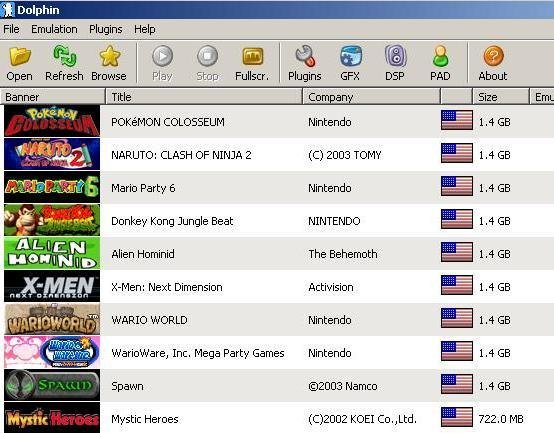Click the Mario Party 6 title text
554x433 pixels.
(143, 188)
